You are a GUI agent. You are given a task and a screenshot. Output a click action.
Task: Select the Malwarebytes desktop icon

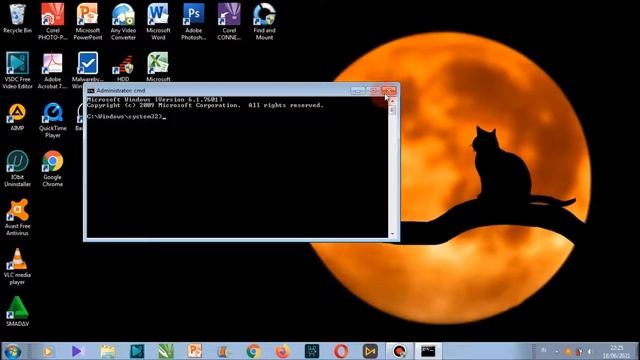click(x=87, y=67)
